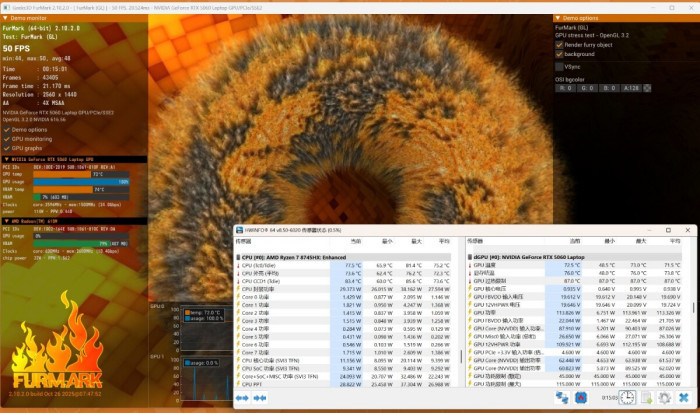Enable the VSync checkbox
This screenshot has height=413, width=700.
tap(559, 67)
